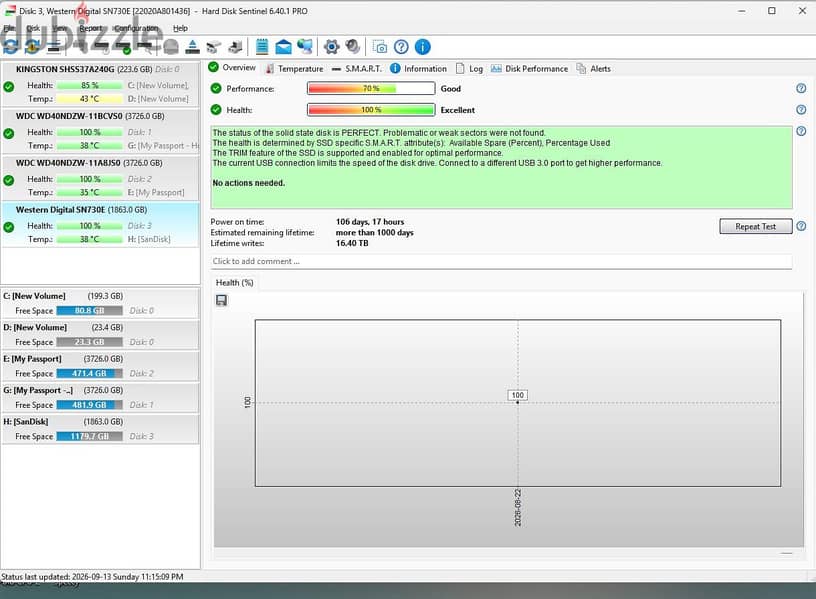This screenshot has height=599, width=816.
Task: Click the 70 % Performance bar
Action: (x=371, y=88)
